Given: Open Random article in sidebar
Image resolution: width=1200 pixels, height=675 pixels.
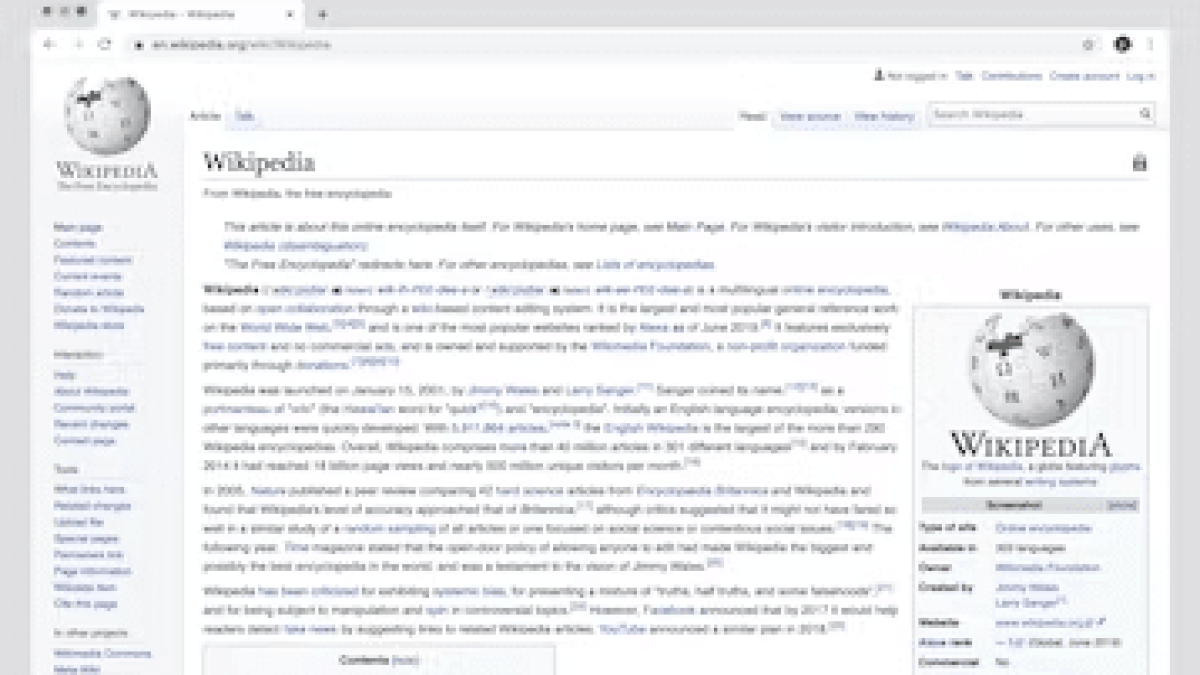Looking at the screenshot, I should pos(88,293).
